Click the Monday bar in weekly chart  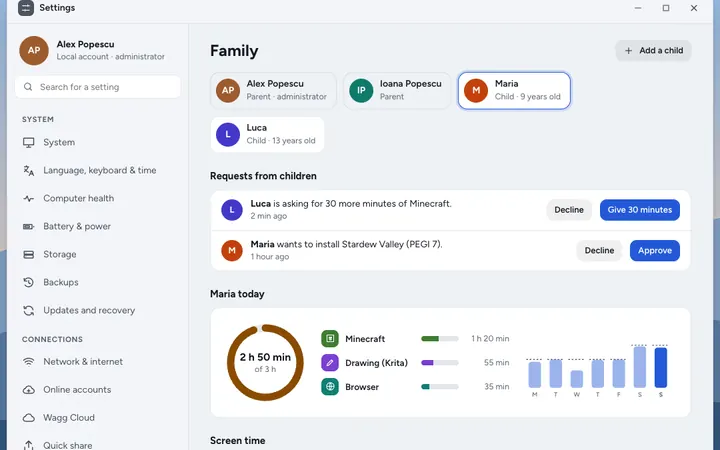point(534,375)
